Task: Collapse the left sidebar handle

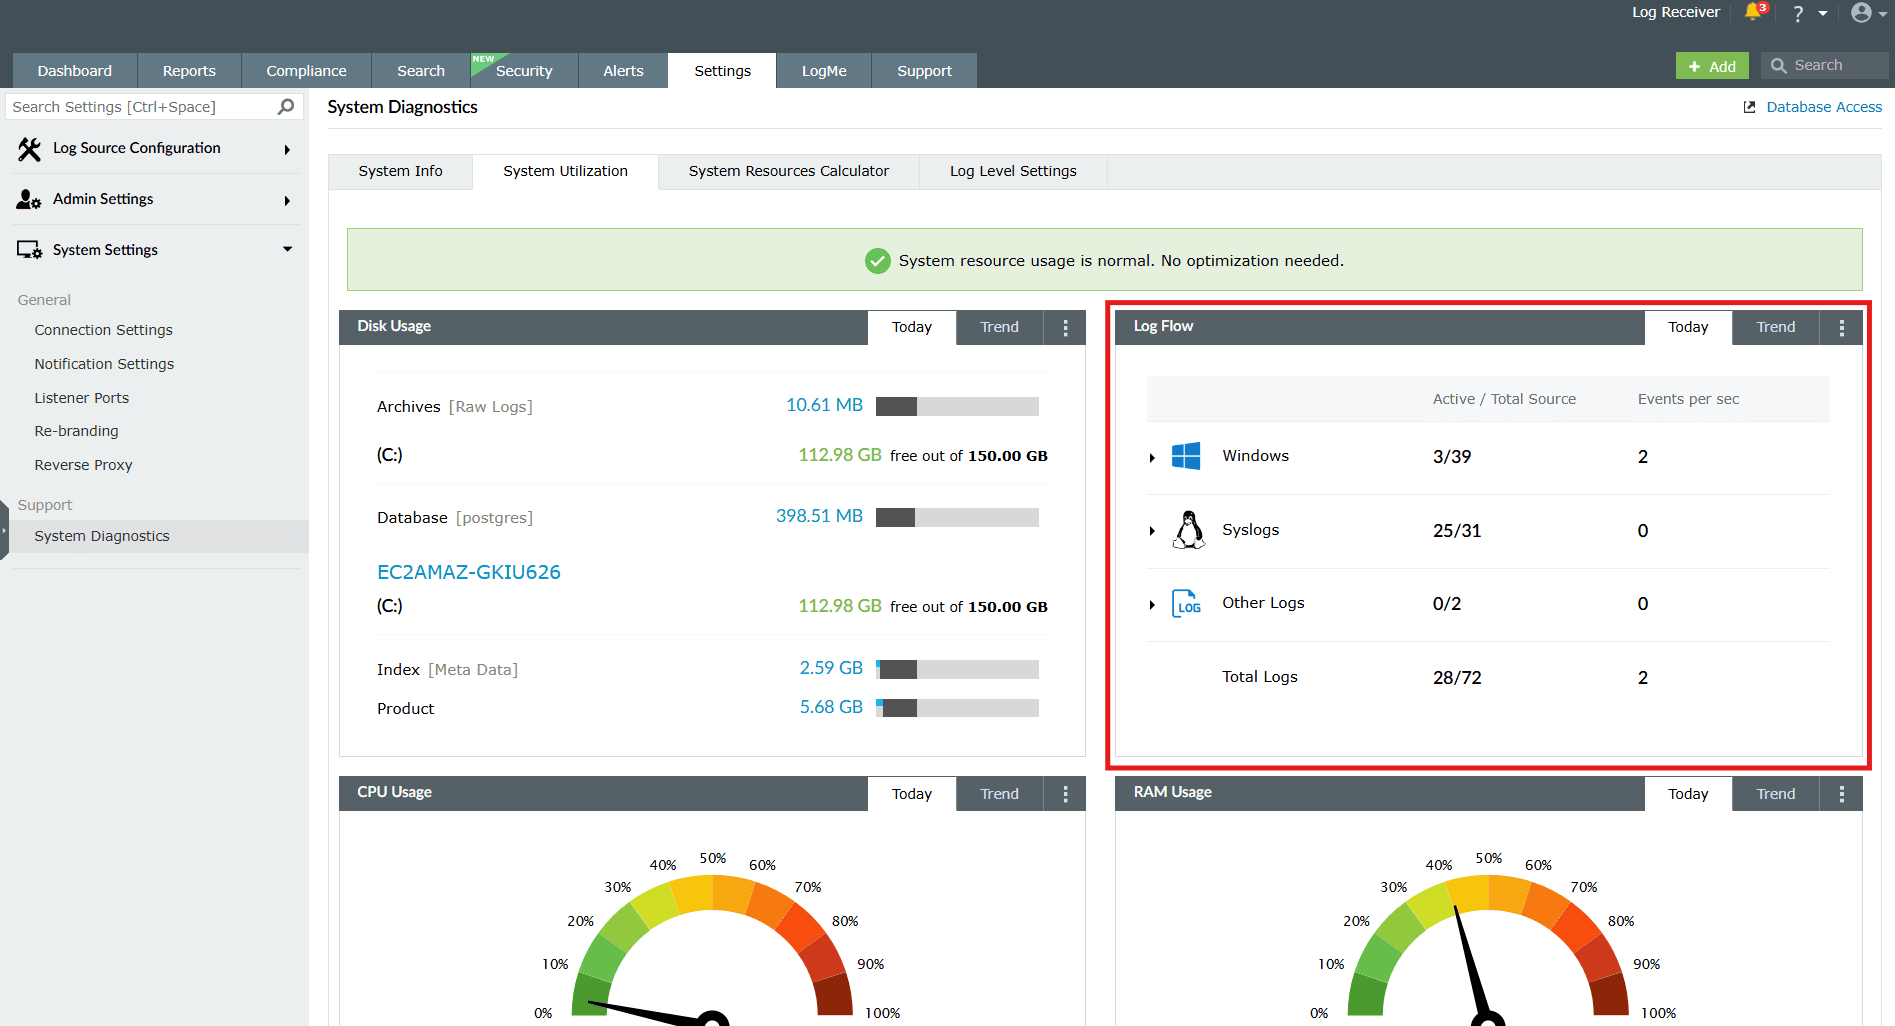Action: coord(4,530)
